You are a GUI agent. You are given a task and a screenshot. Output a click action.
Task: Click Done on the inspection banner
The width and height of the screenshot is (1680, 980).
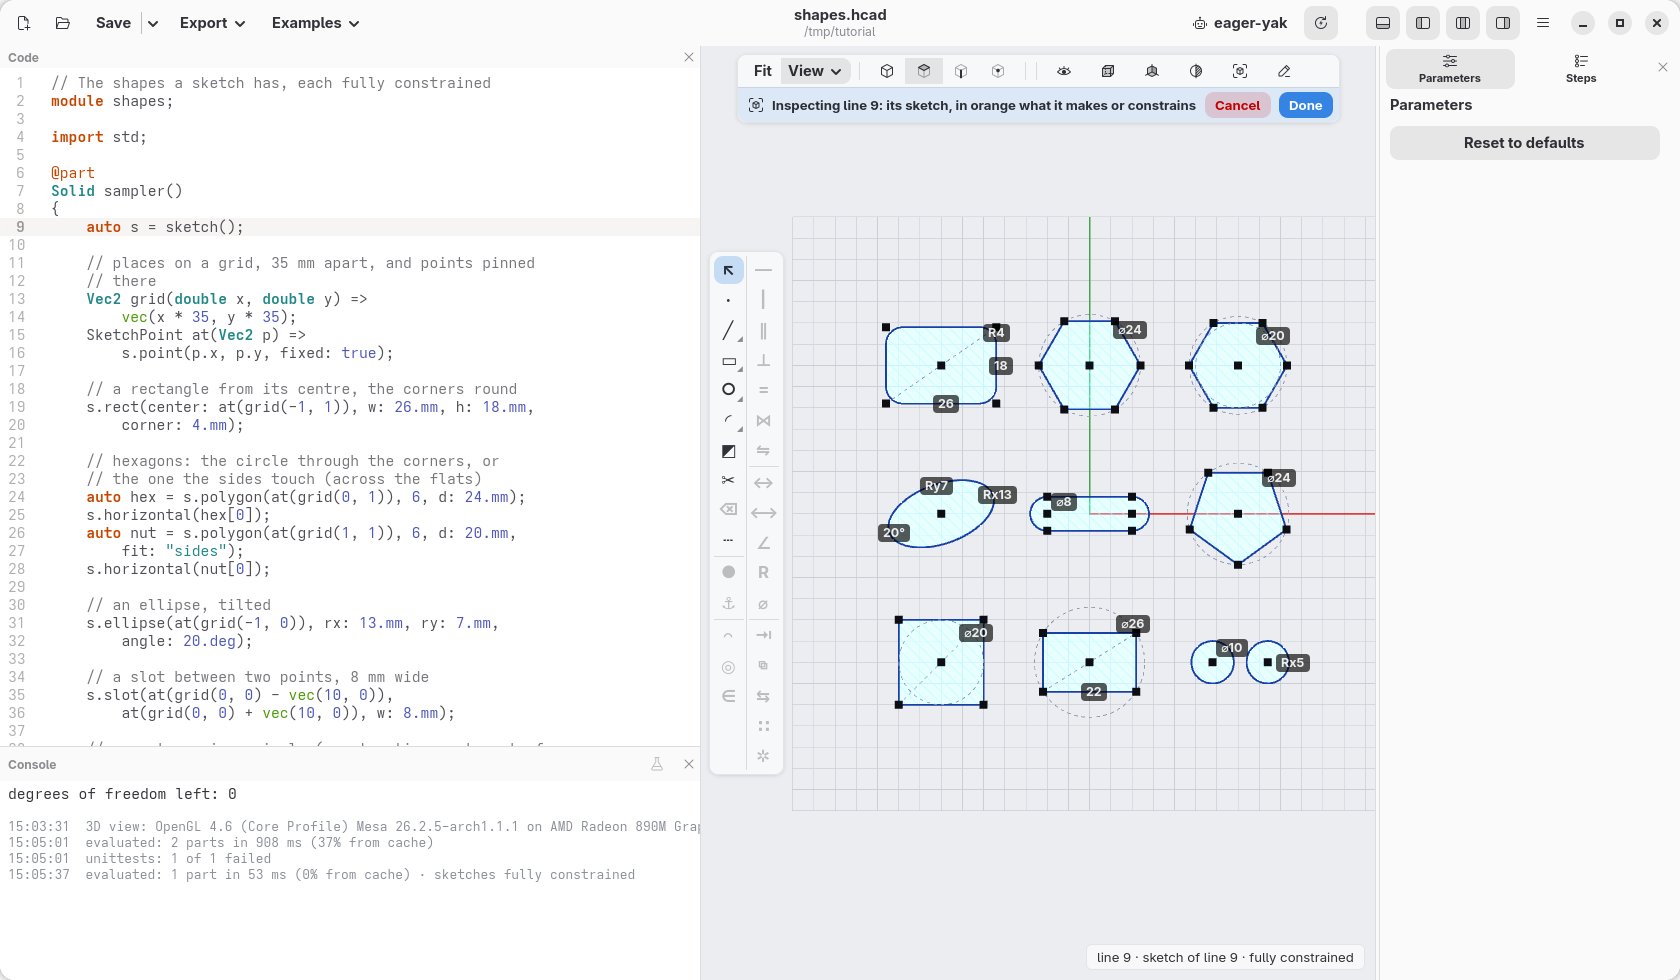(x=1305, y=105)
